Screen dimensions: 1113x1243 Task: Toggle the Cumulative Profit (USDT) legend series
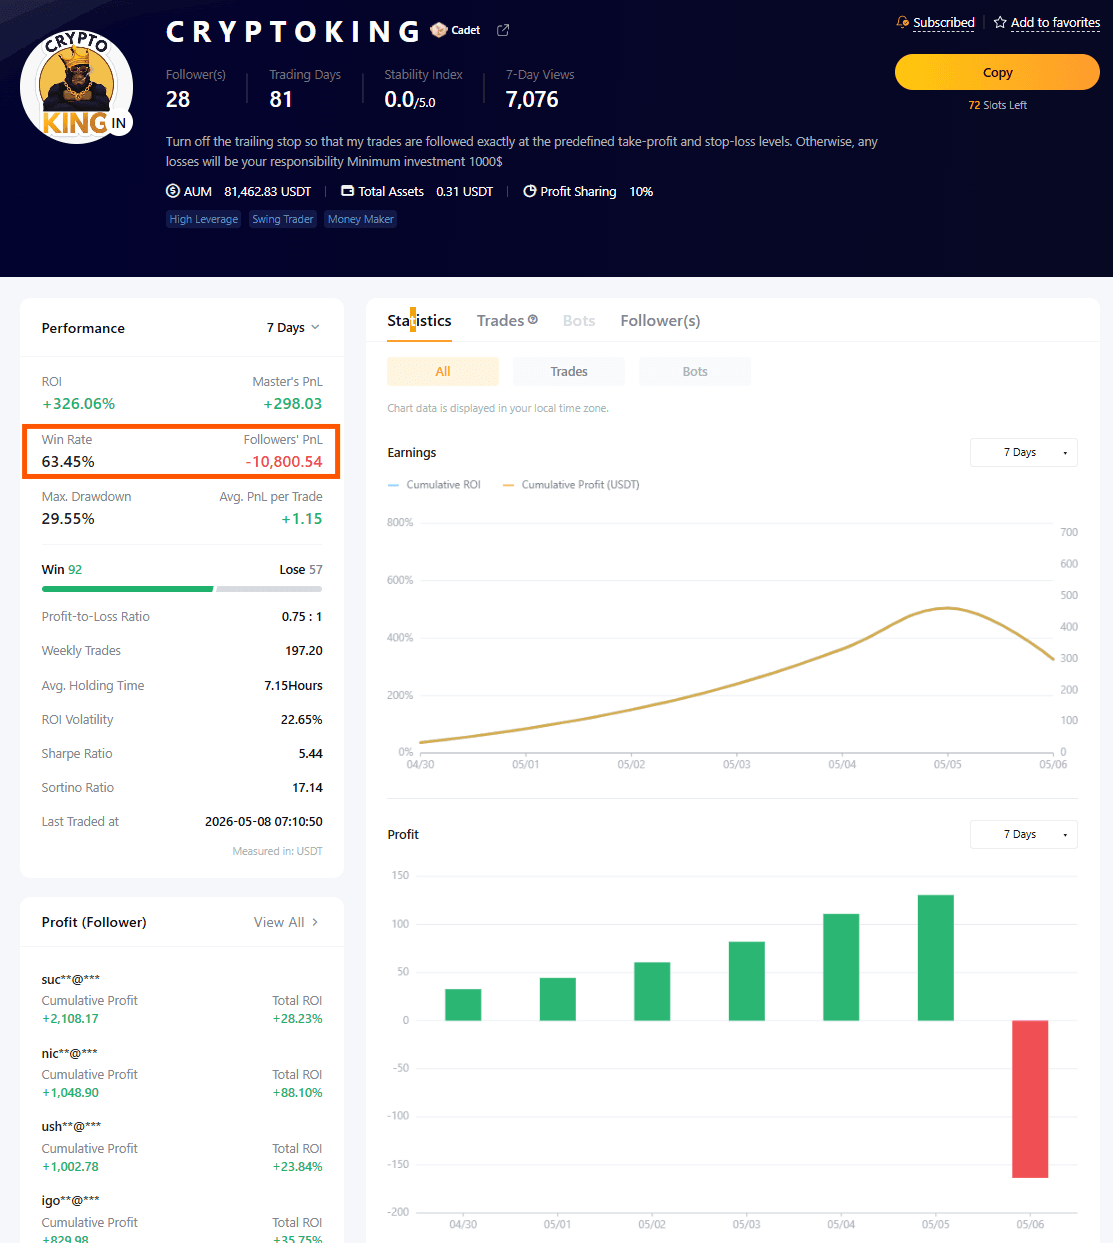[x=571, y=484]
